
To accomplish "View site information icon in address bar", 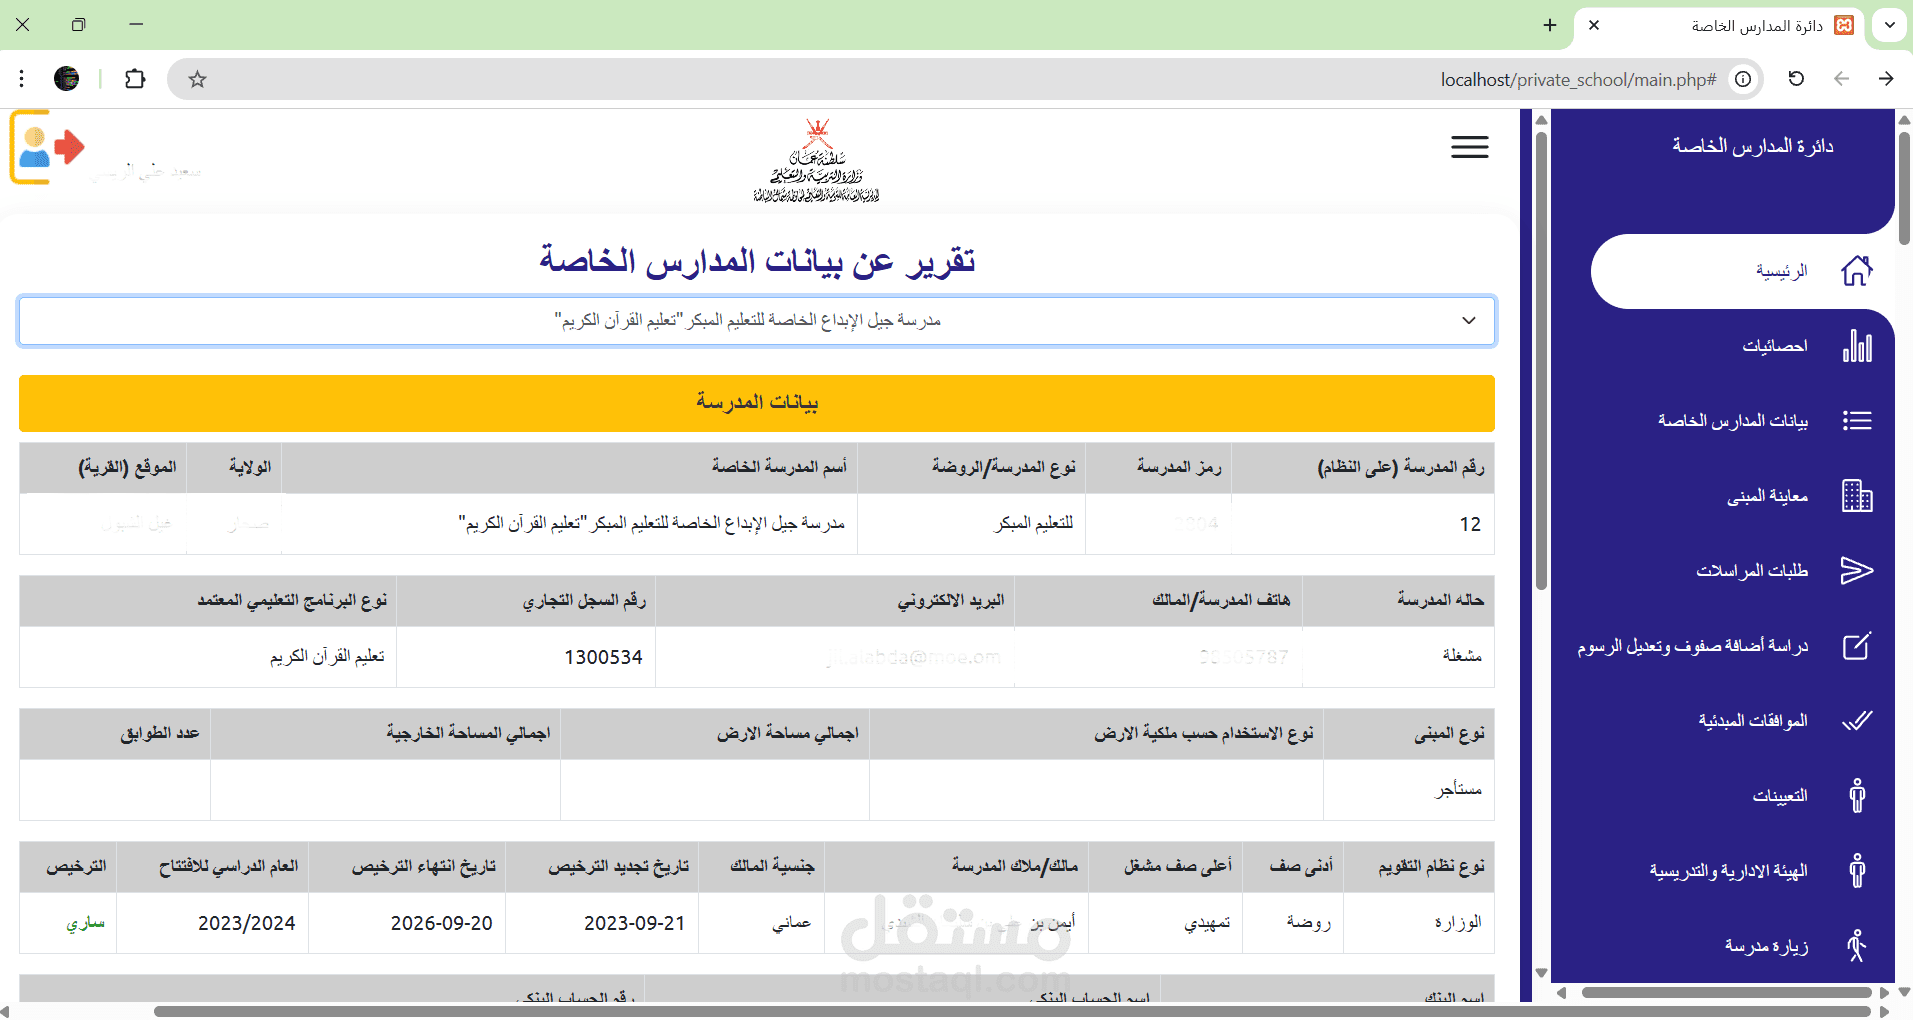I will pos(1743,79).
